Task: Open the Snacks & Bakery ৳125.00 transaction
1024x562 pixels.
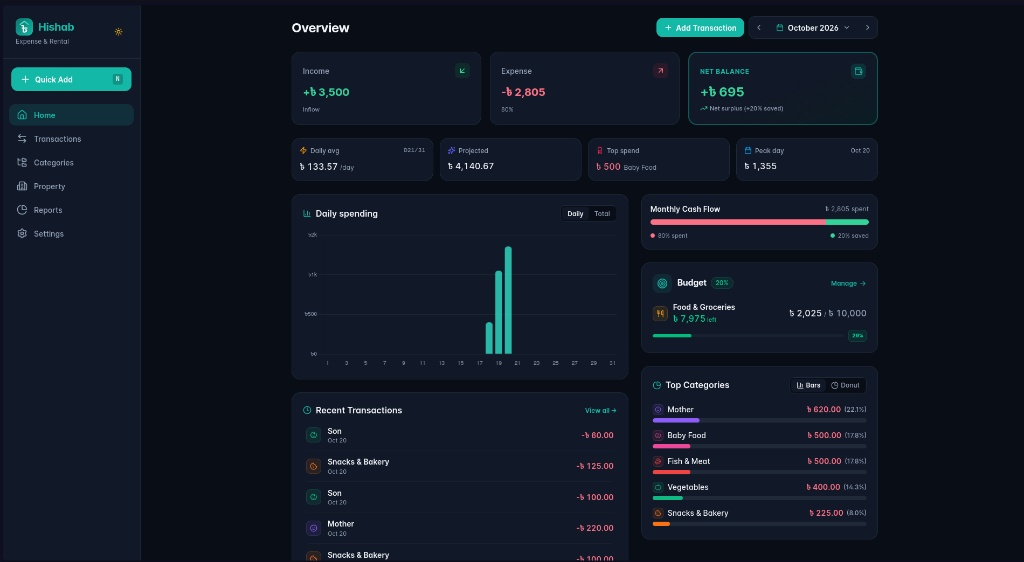Action: click(460, 466)
